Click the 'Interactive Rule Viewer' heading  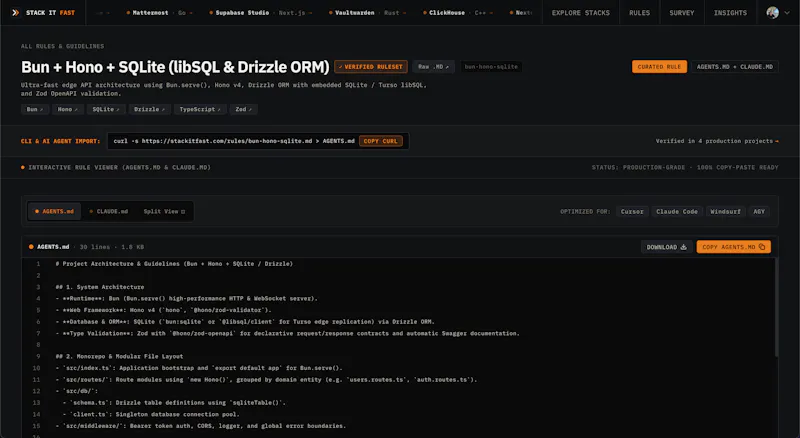coord(119,167)
